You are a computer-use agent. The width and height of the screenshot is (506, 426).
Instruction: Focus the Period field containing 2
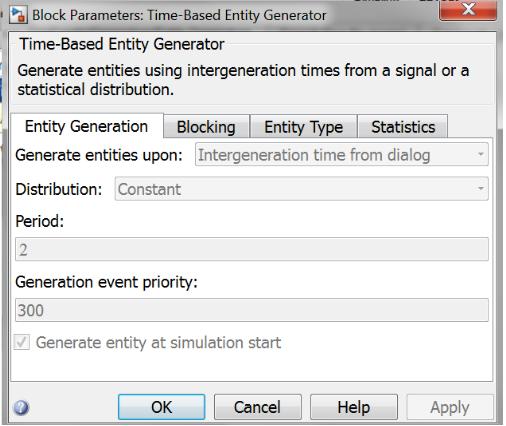pos(252,249)
